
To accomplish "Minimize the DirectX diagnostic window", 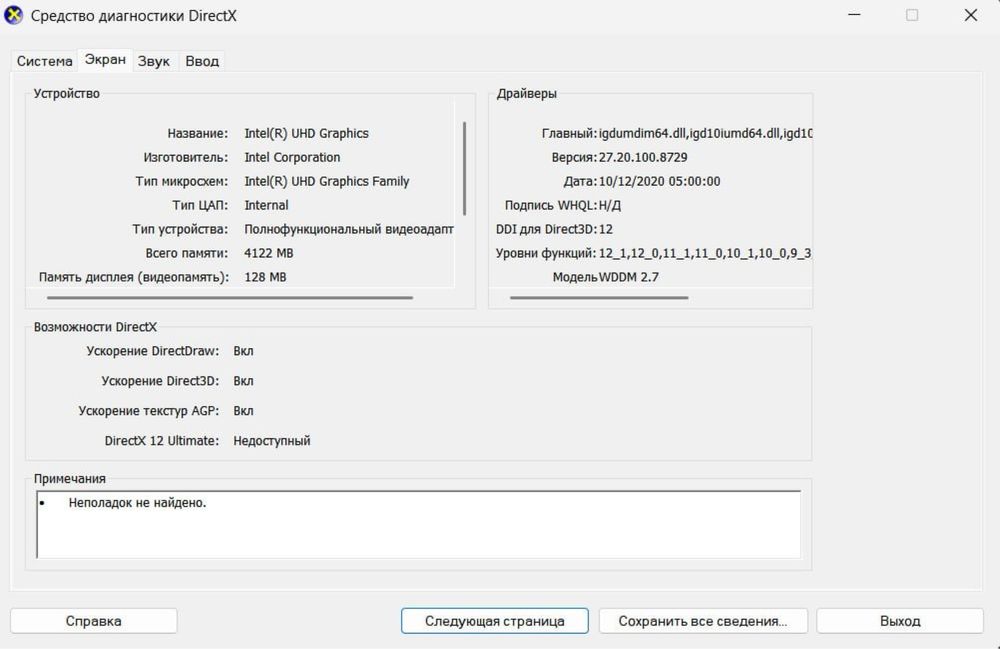I will [x=854, y=15].
